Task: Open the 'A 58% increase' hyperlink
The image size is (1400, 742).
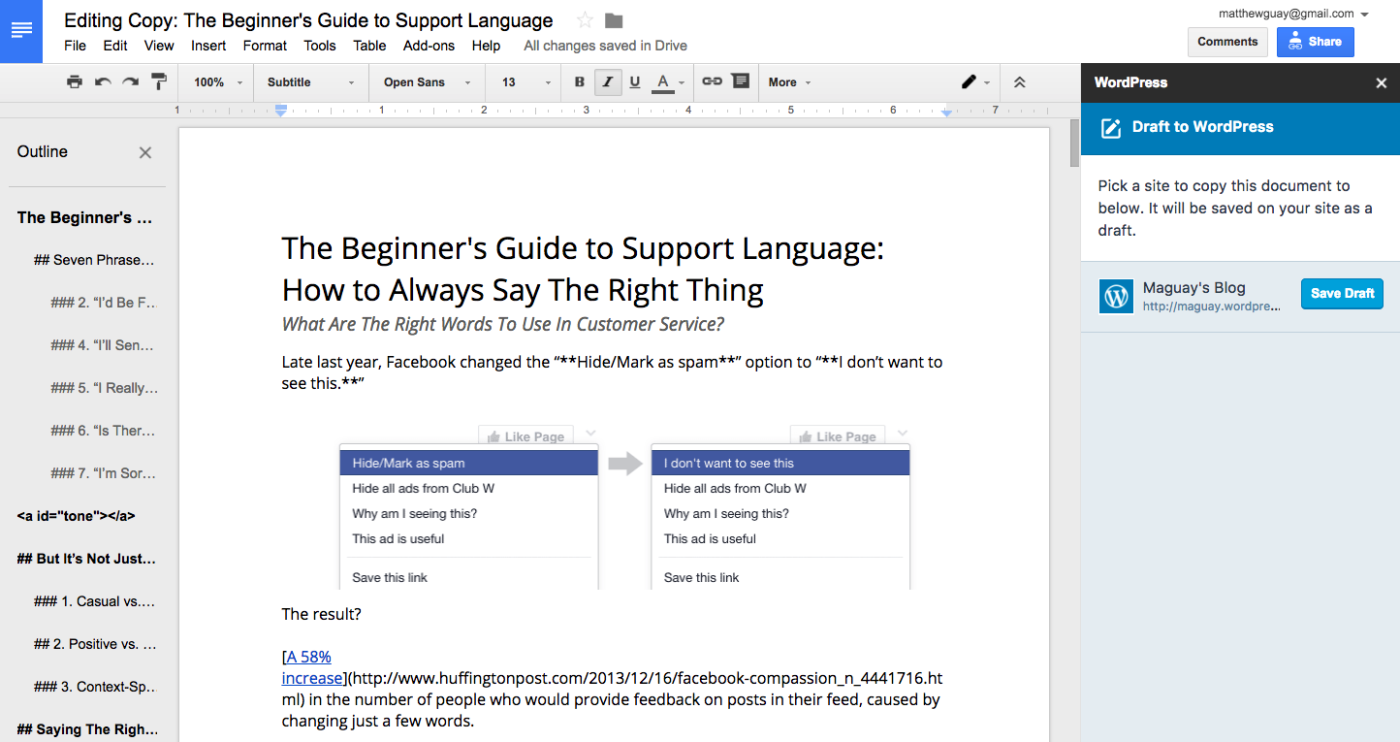Action: 309,668
